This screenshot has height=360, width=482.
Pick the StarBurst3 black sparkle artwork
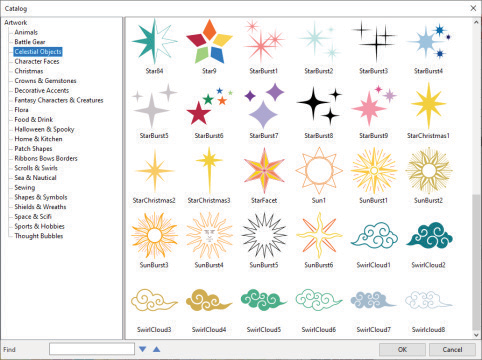374,42
